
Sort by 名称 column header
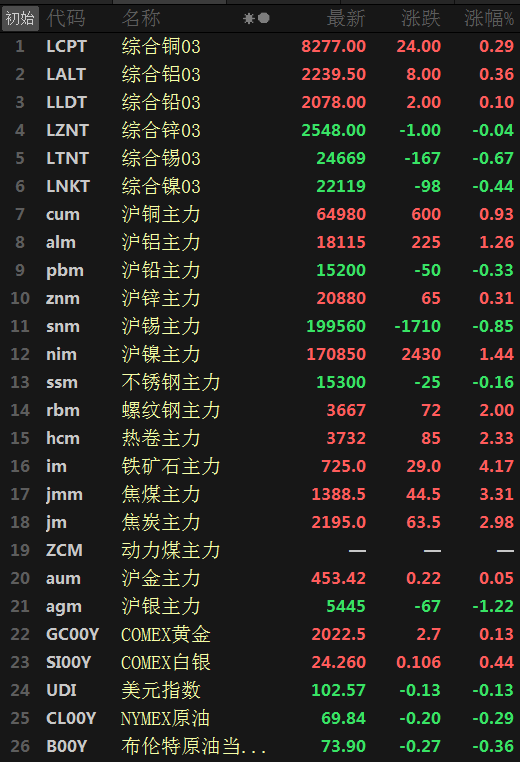coord(141,18)
